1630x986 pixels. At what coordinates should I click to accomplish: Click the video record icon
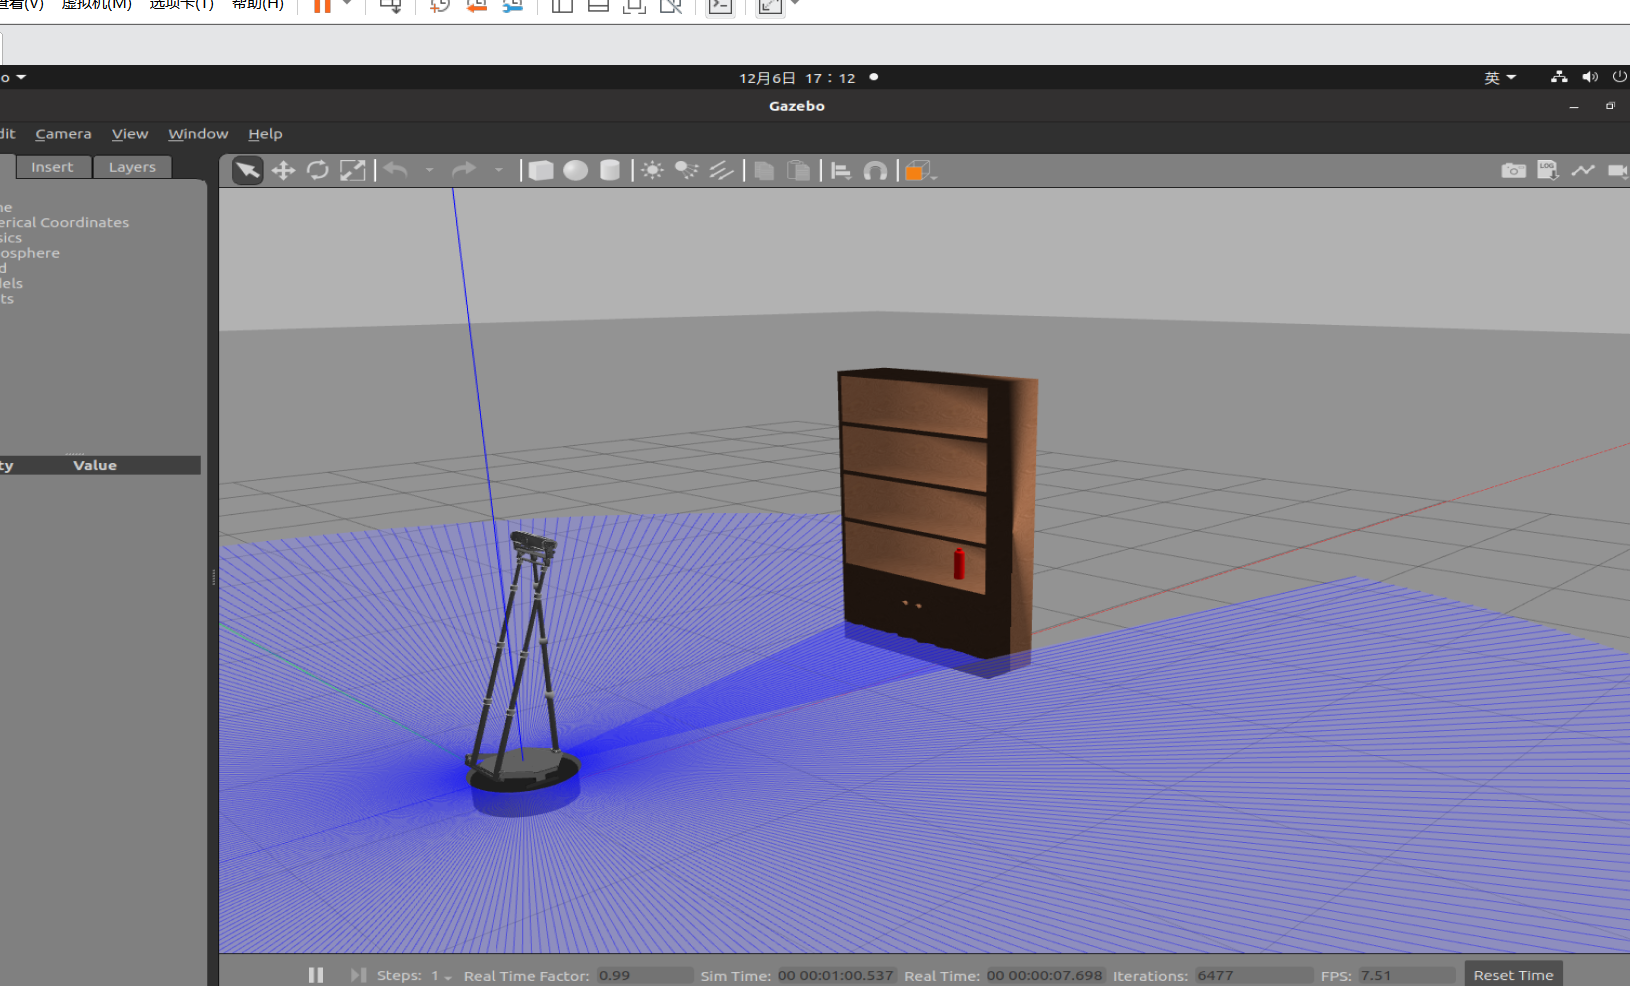pos(1618,171)
